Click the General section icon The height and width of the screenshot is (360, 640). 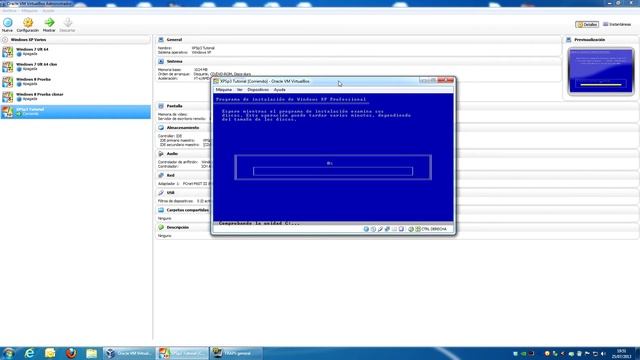coord(161,40)
